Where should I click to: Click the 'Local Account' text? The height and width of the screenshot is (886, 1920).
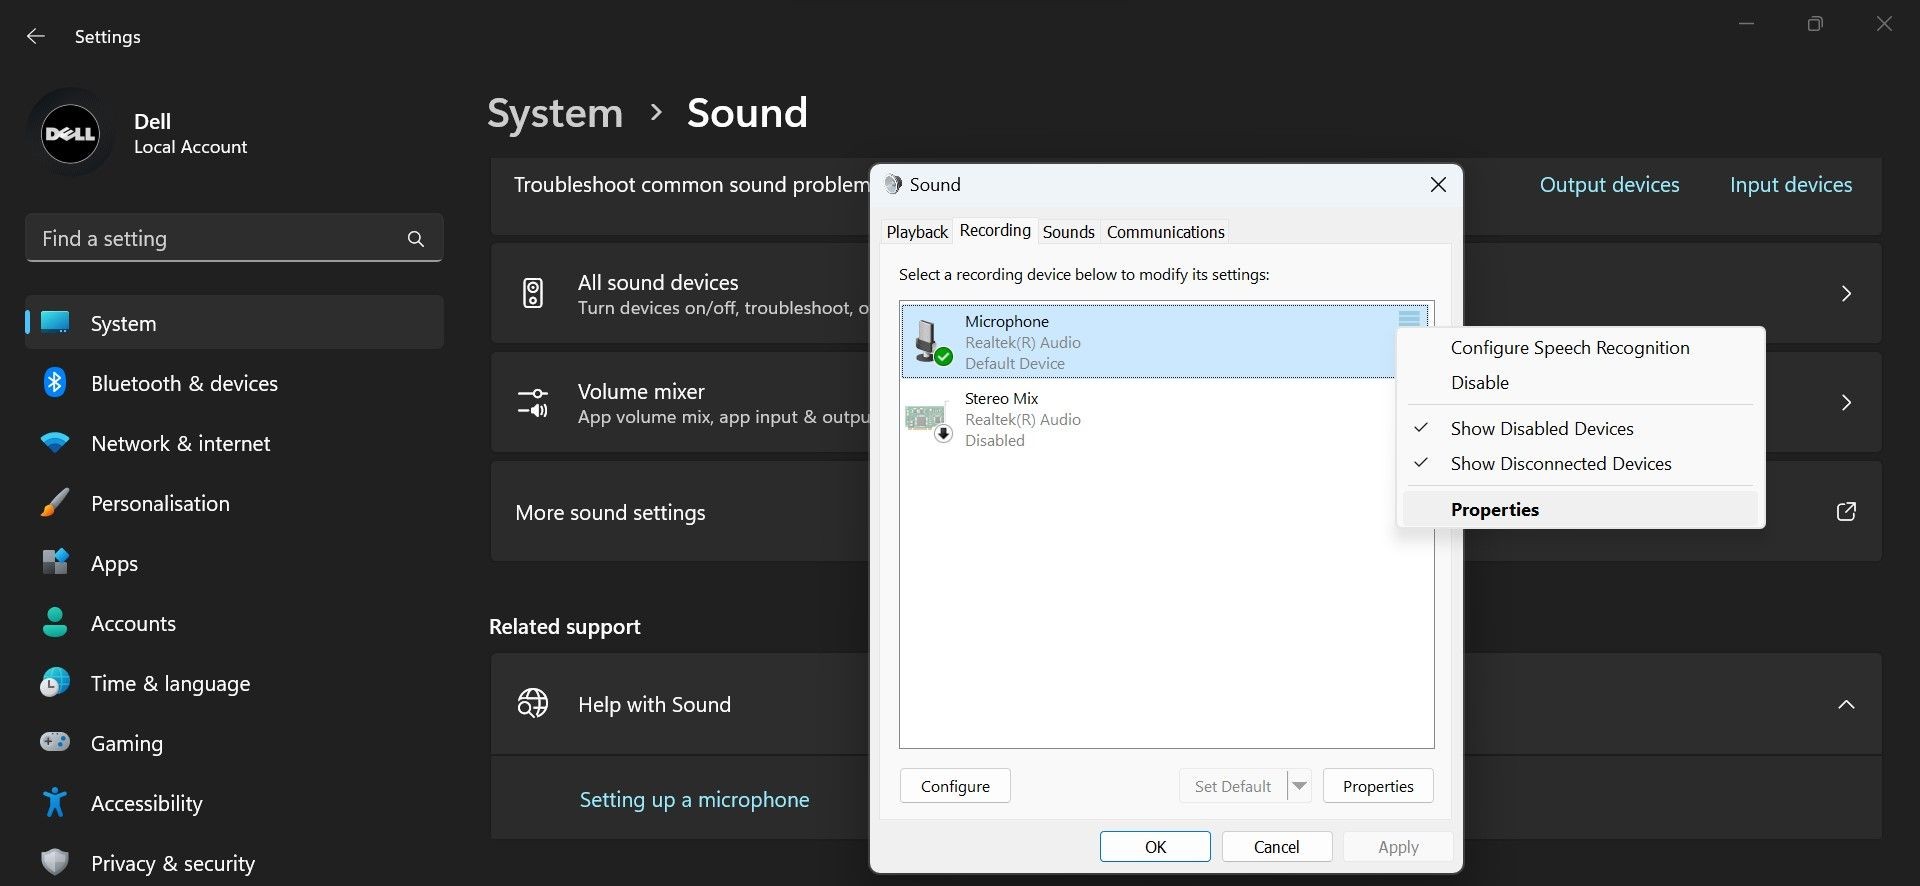[x=190, y=146]
